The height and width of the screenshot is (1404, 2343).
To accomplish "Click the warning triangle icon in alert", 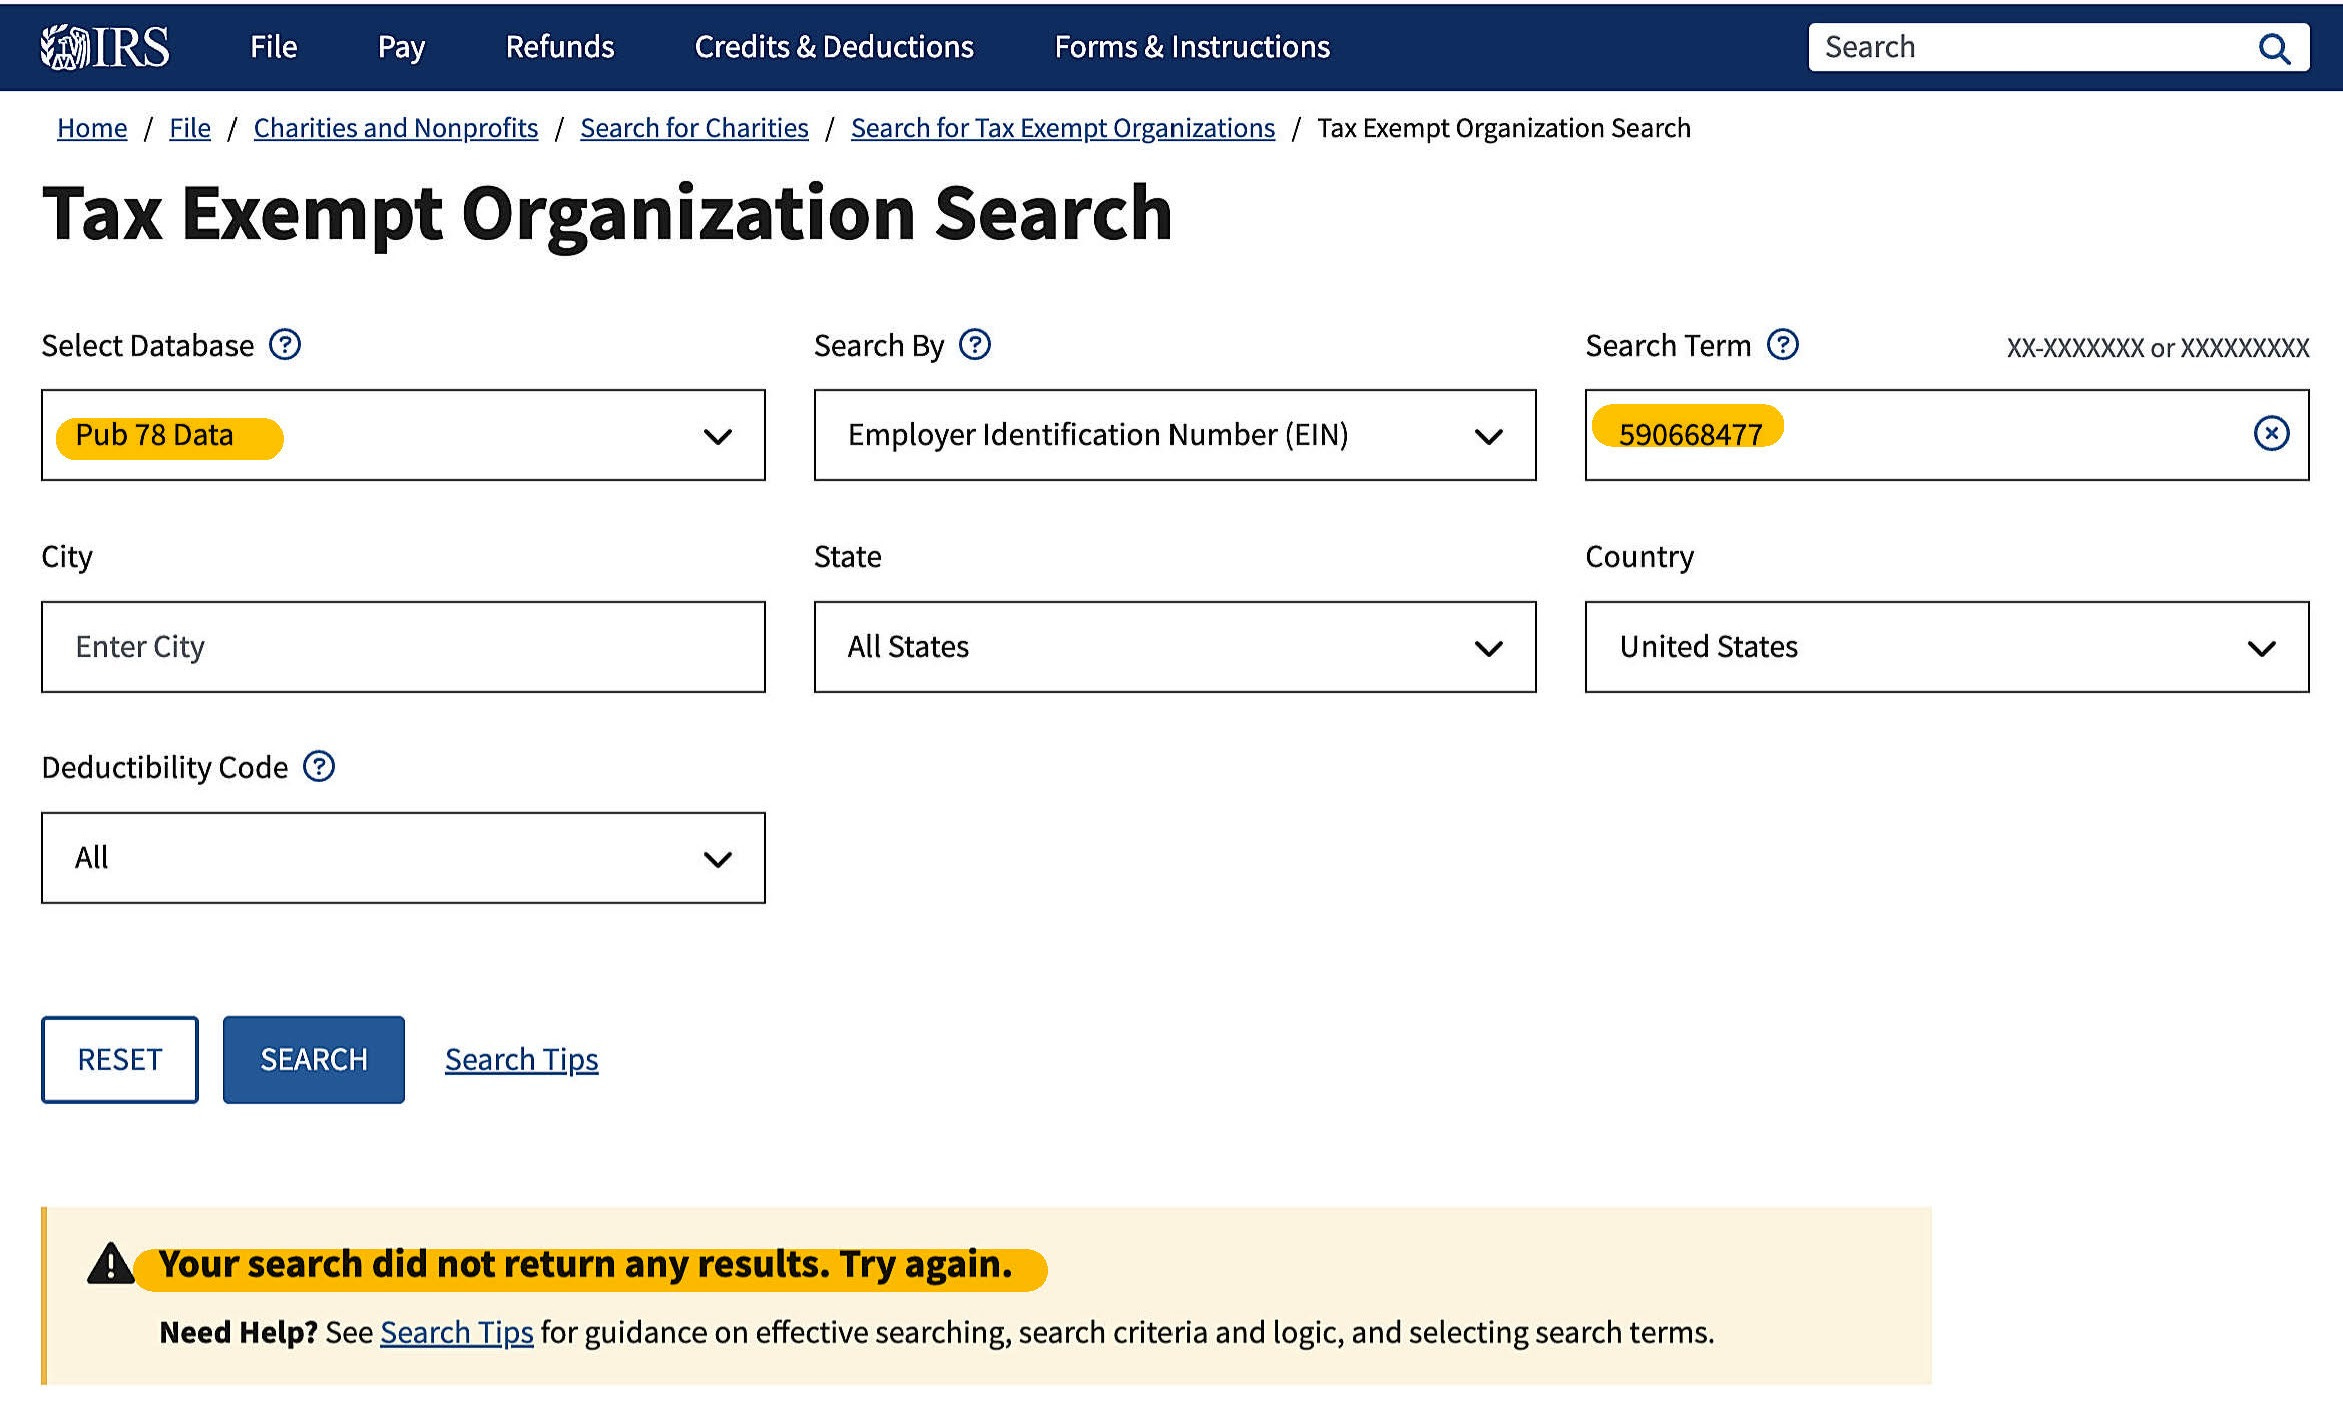I will 110,1263.
